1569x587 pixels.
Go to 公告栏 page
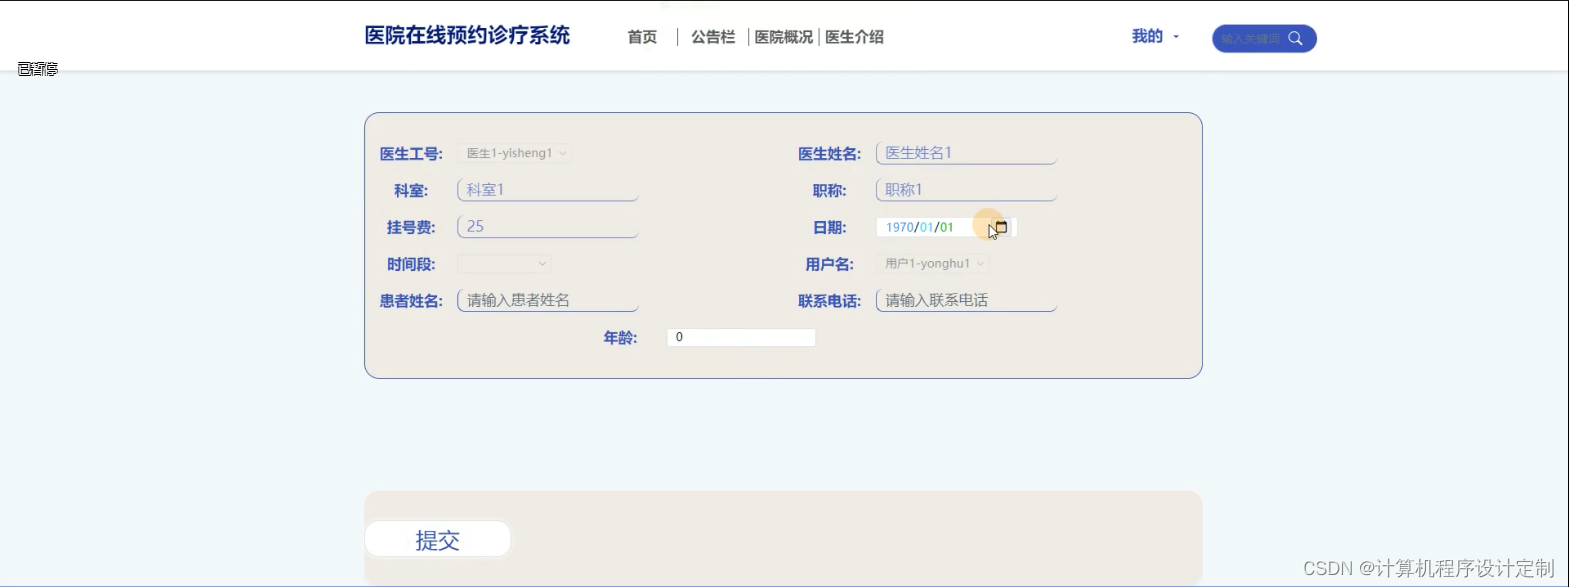[x=713, y=37]
